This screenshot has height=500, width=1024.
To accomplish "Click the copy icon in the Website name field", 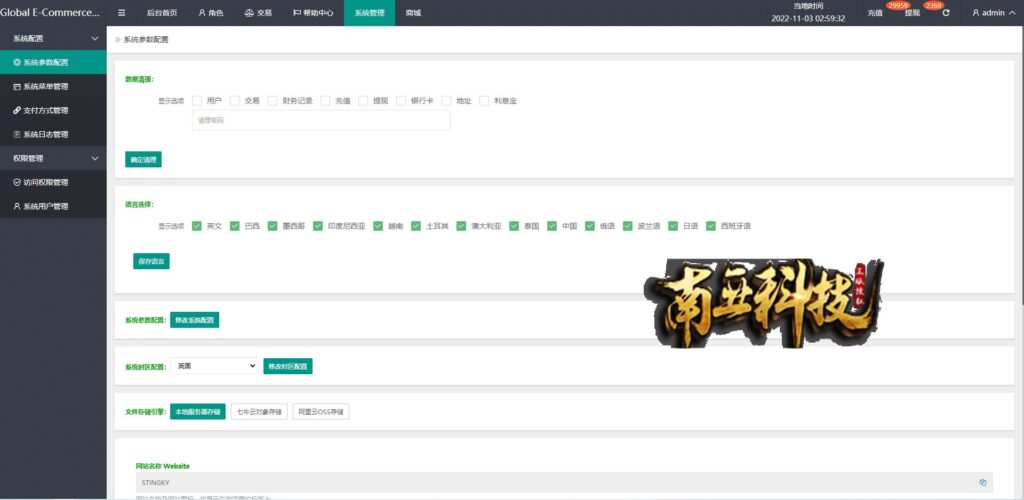I will click(982, 482).
